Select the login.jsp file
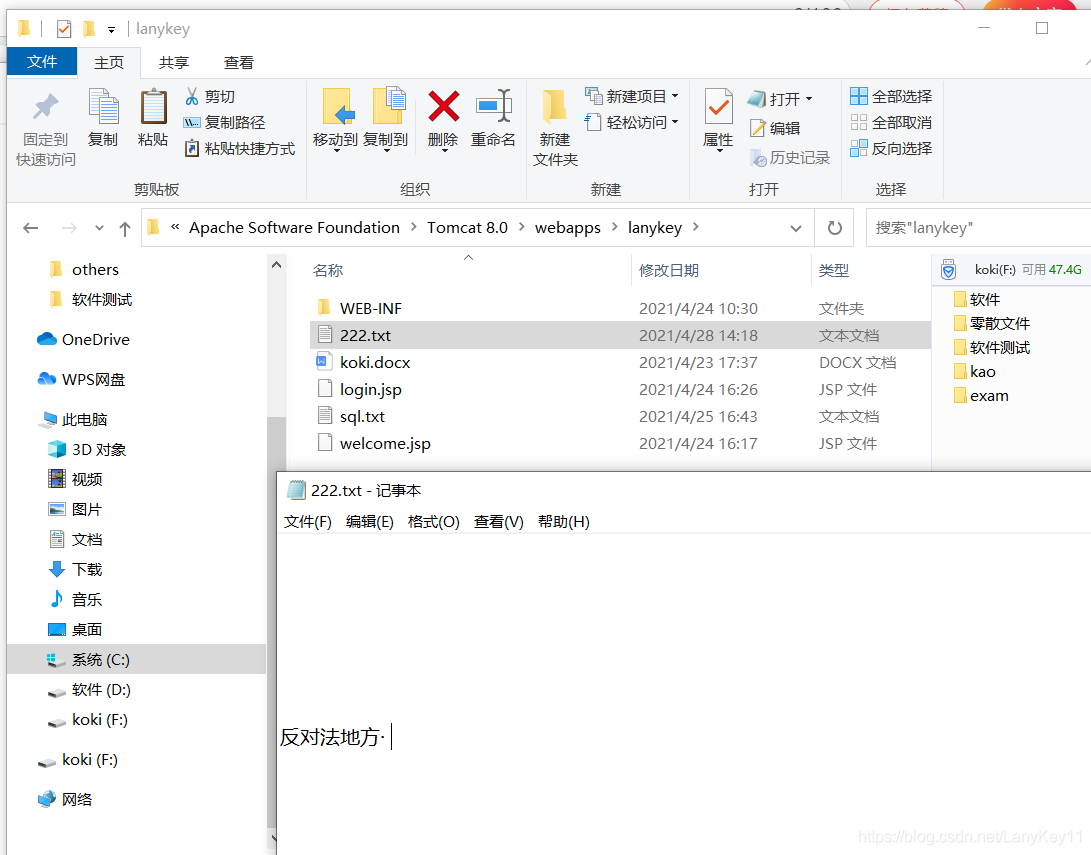Viewport: 1091px width, 855px height. click(x=370, y=390)
